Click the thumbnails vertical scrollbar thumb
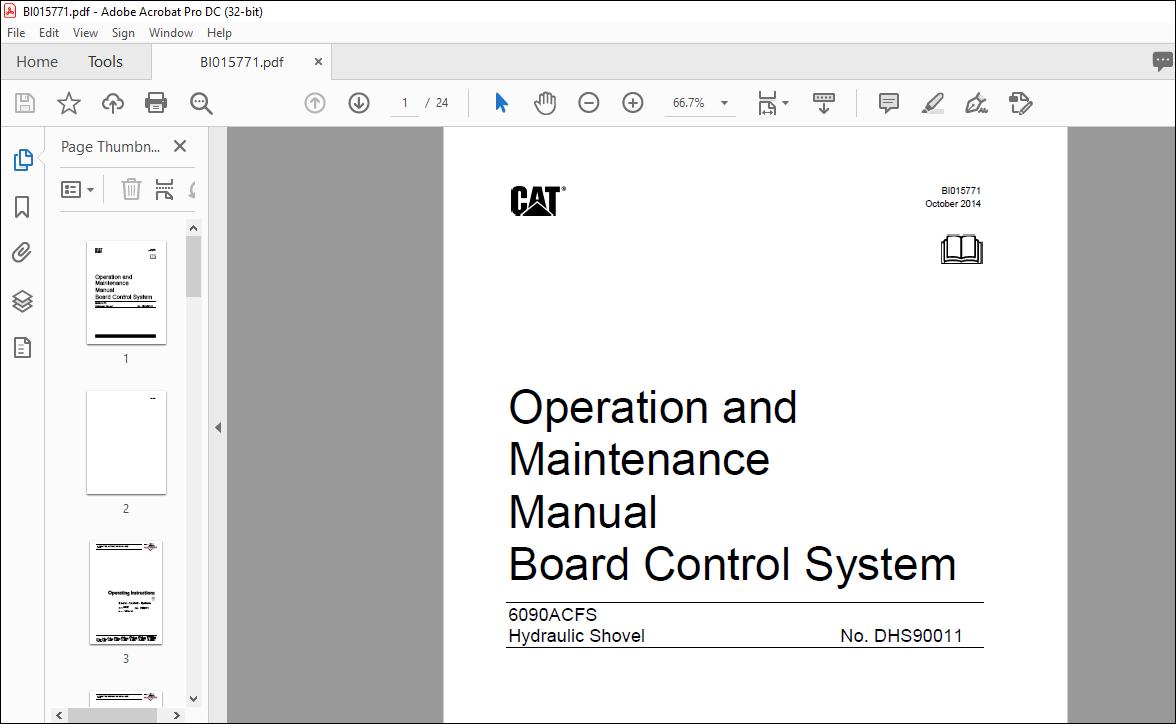Screen dimensions: 1176x724 click(194, 266)
